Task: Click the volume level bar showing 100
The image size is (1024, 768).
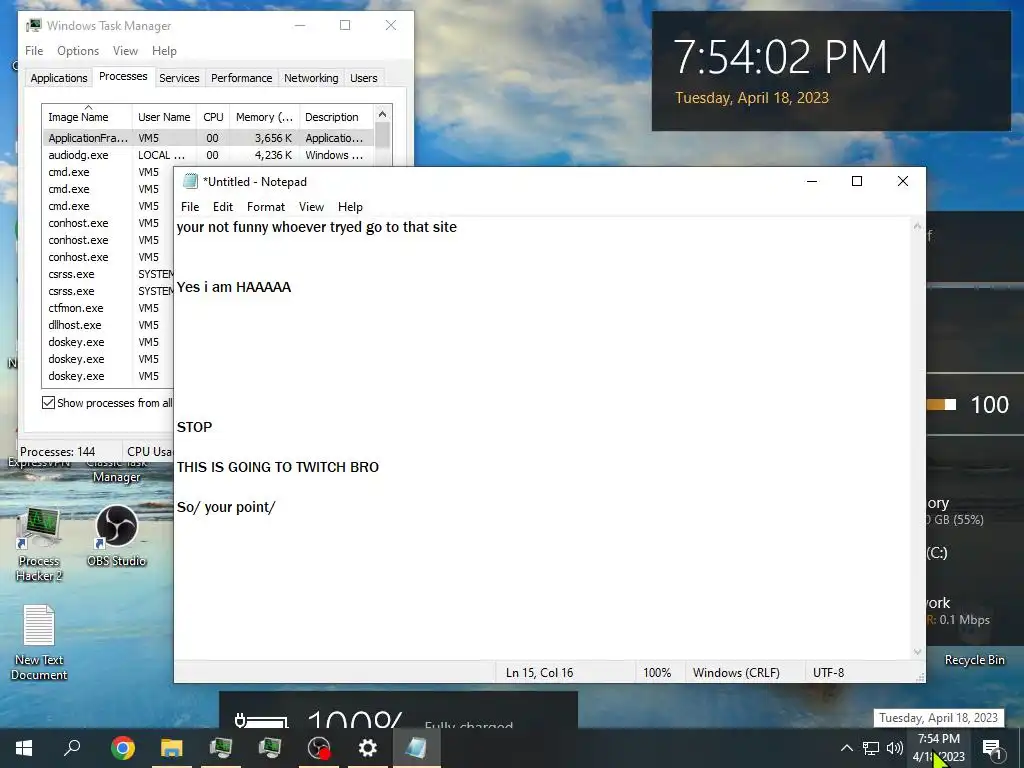Action: (942, 405)
